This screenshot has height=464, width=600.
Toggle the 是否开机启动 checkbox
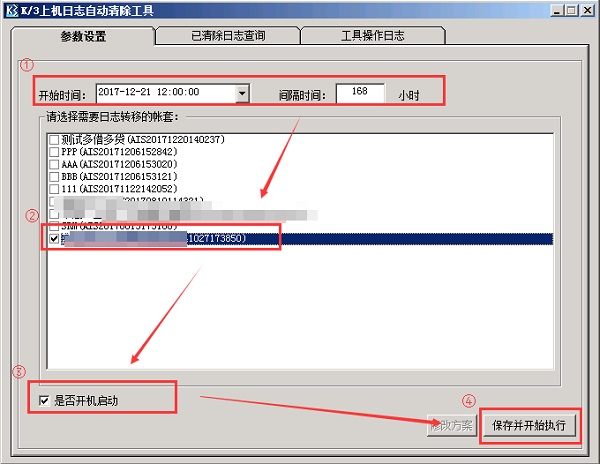pyautogui.click(x=43, y=401)
